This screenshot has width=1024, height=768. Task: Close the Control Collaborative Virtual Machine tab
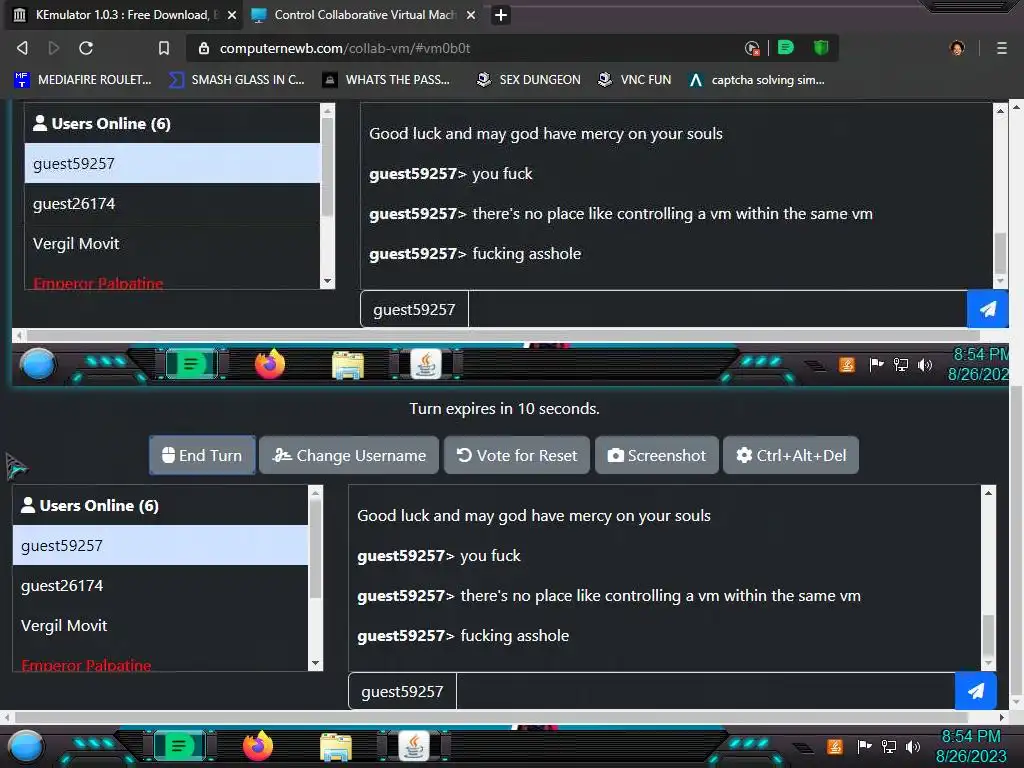click(x=471, y=15)
